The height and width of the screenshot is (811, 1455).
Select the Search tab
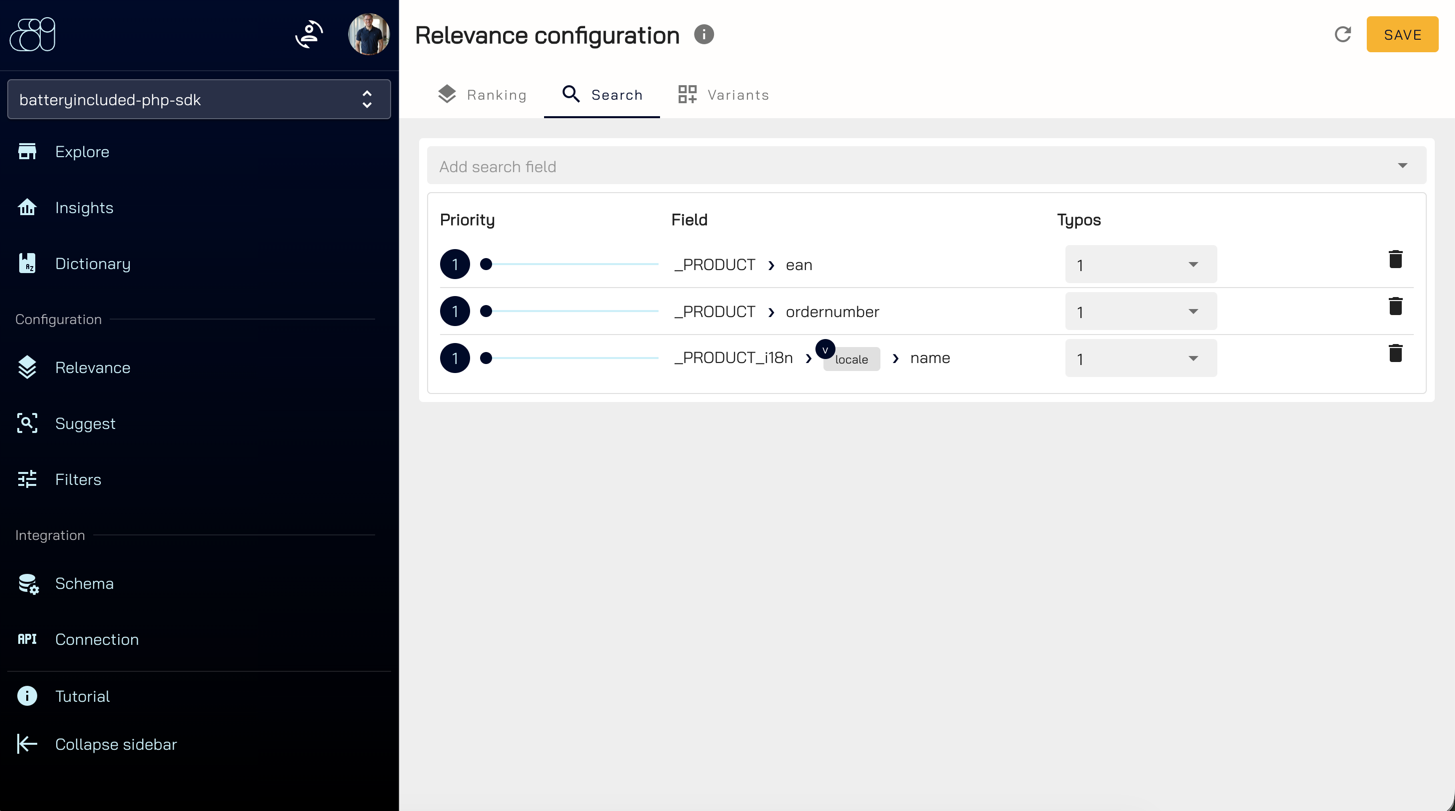[x=602, y=95]
